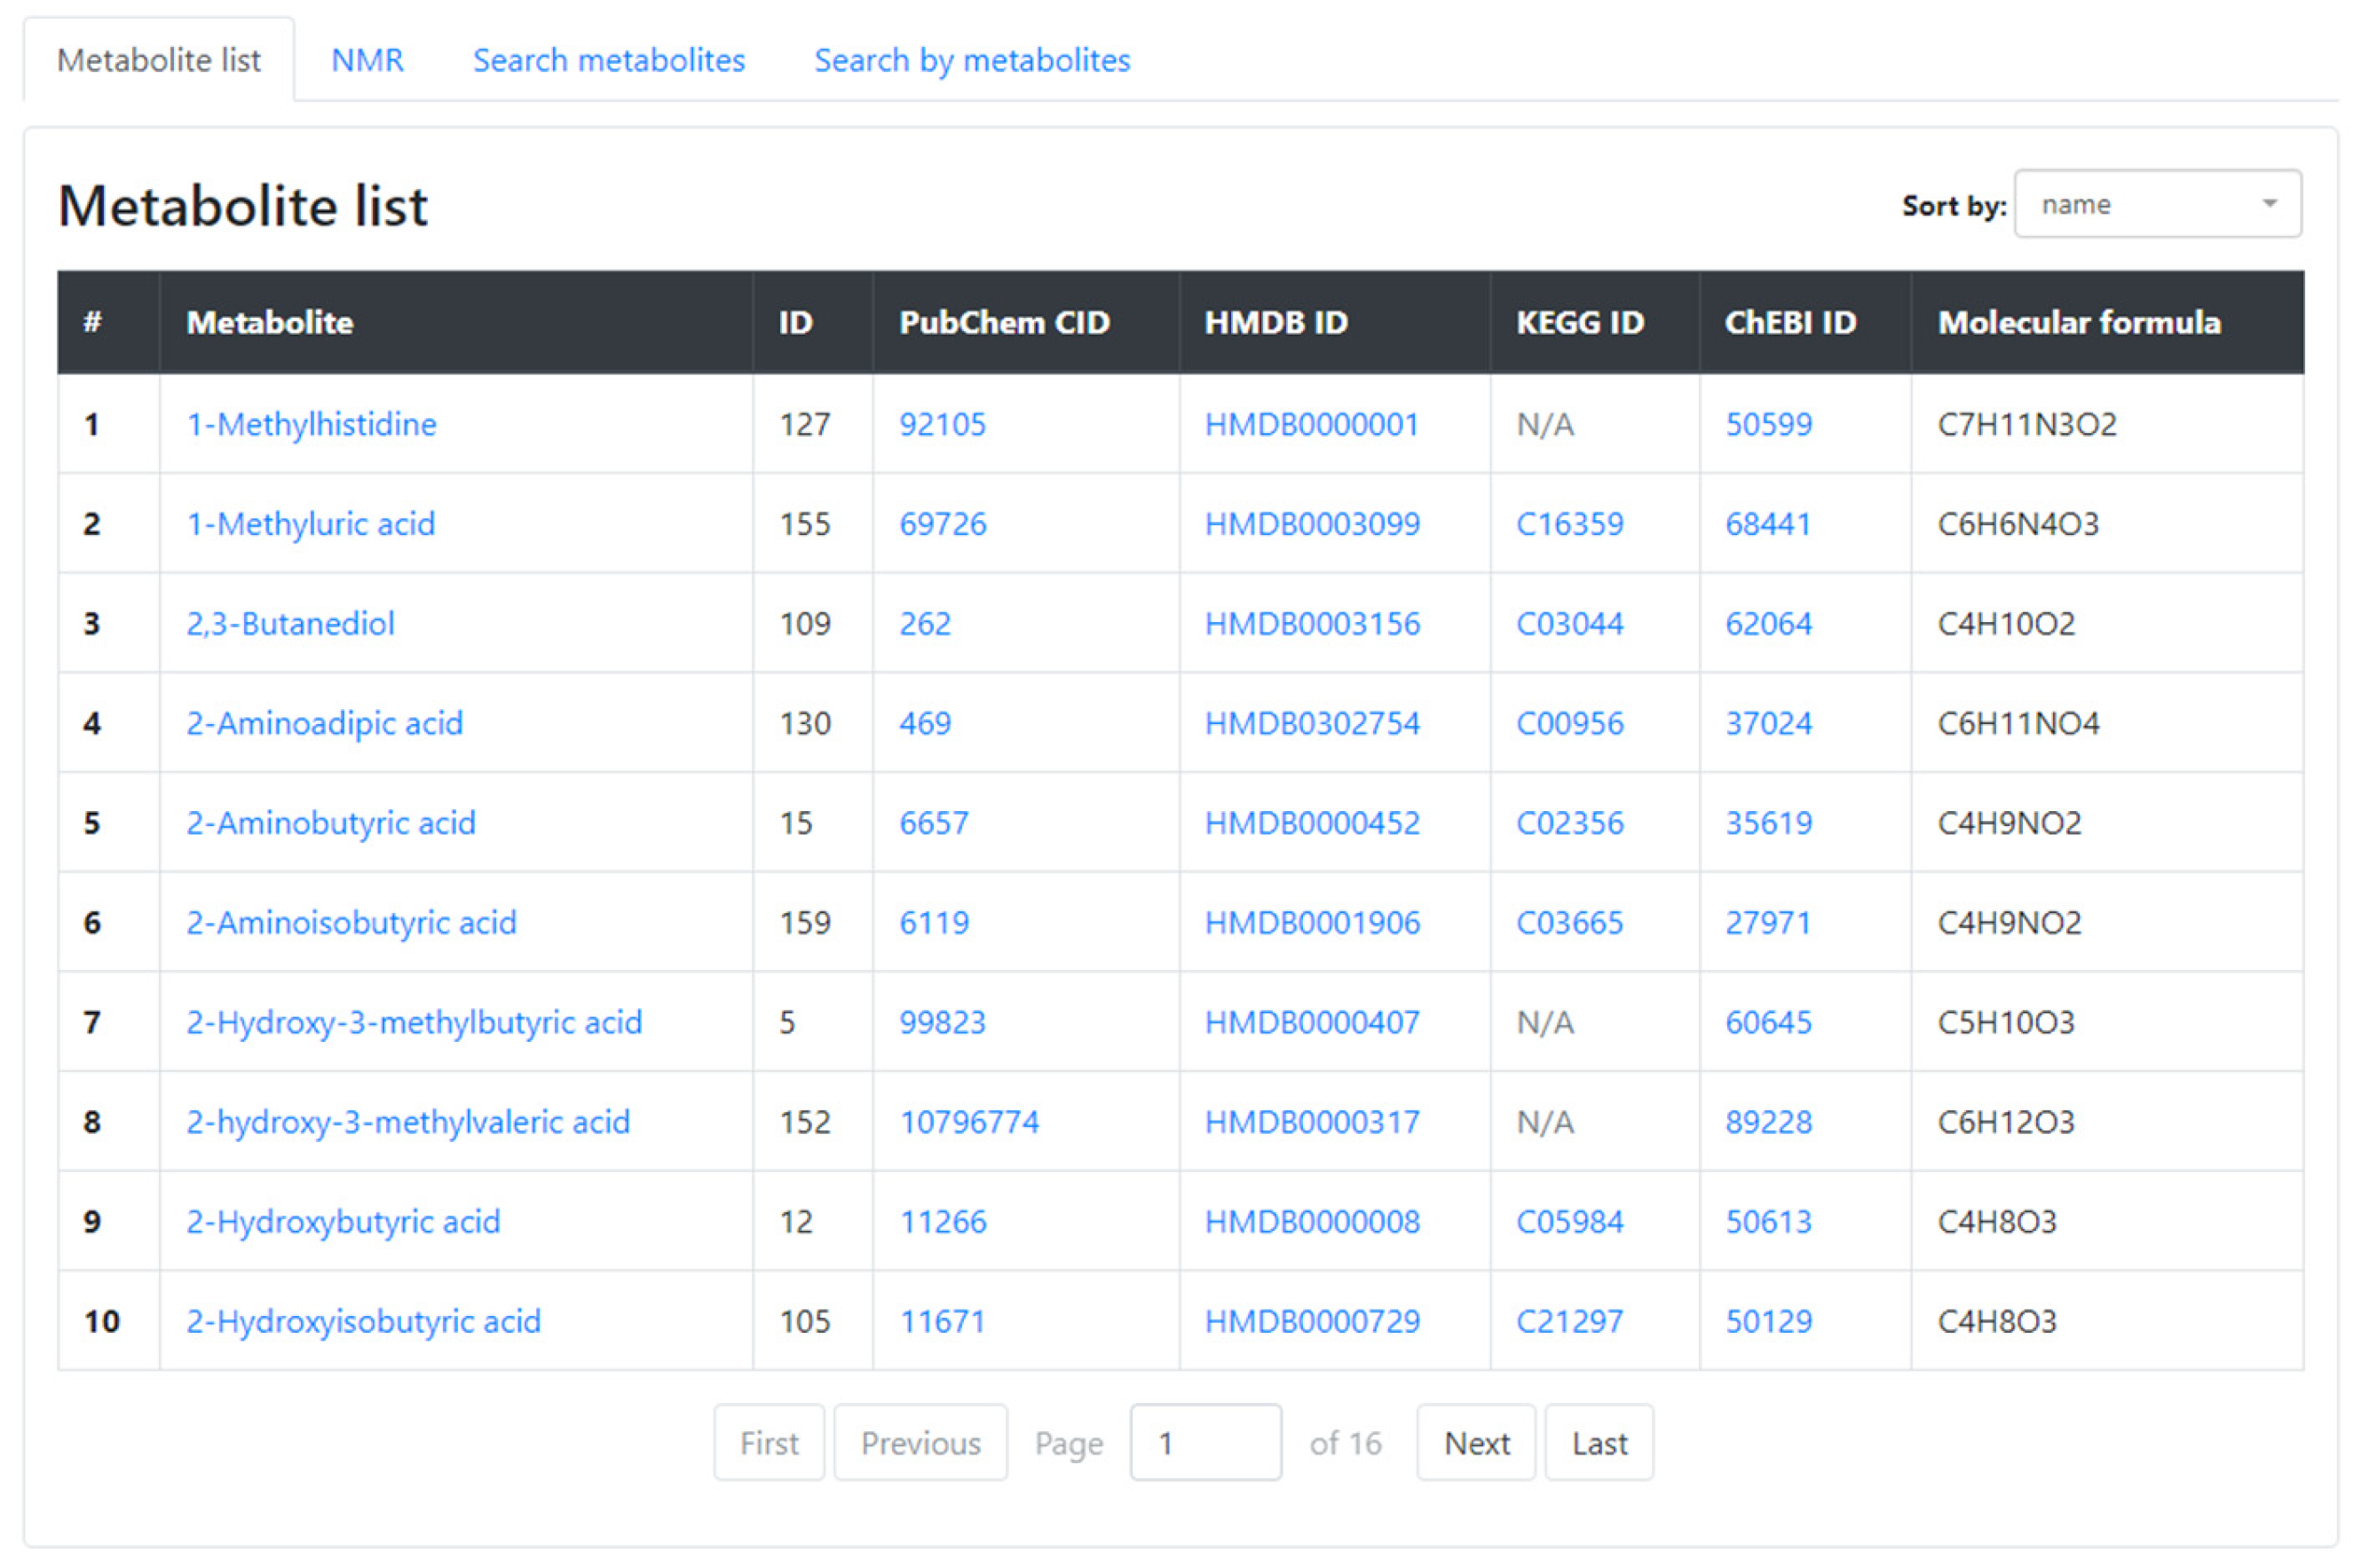This screenshot has width=2361, height=1568.
Task: Open ChEBI ID 35619 link
Action: [x=1769, y=823]
